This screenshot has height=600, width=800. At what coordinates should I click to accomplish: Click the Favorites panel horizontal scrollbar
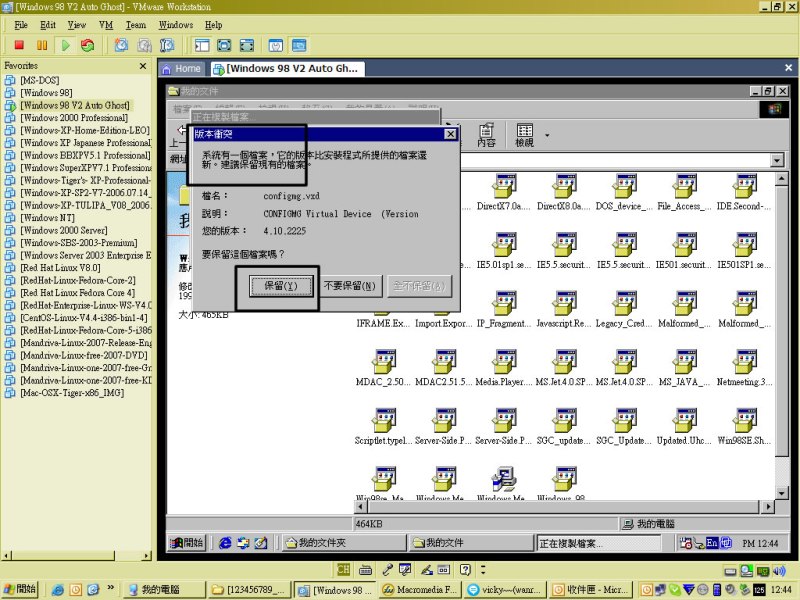point(77,556)
